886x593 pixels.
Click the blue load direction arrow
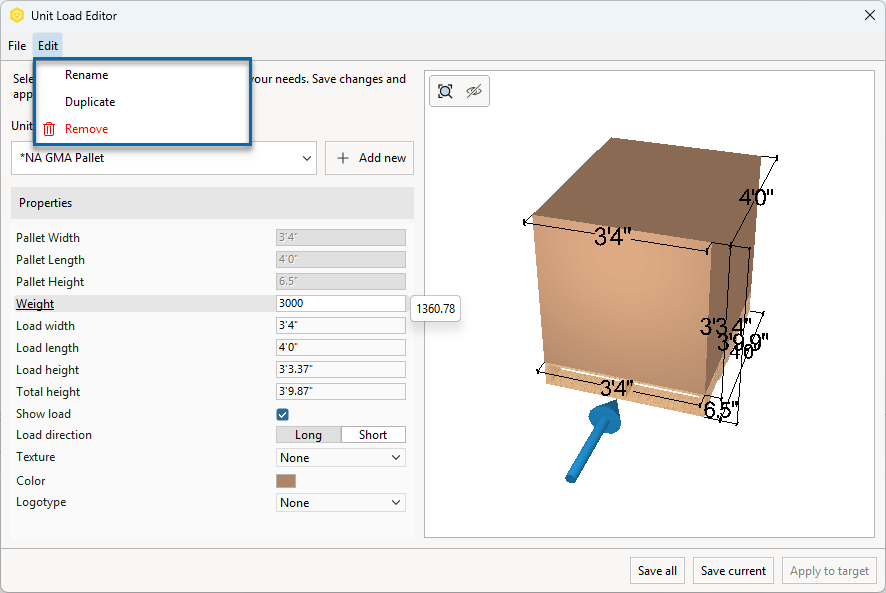[594, 438]
